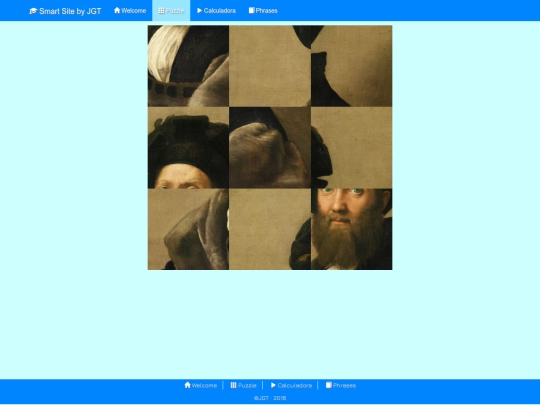
Task: Click the grid icon in the footer
Action: [233, 385]
